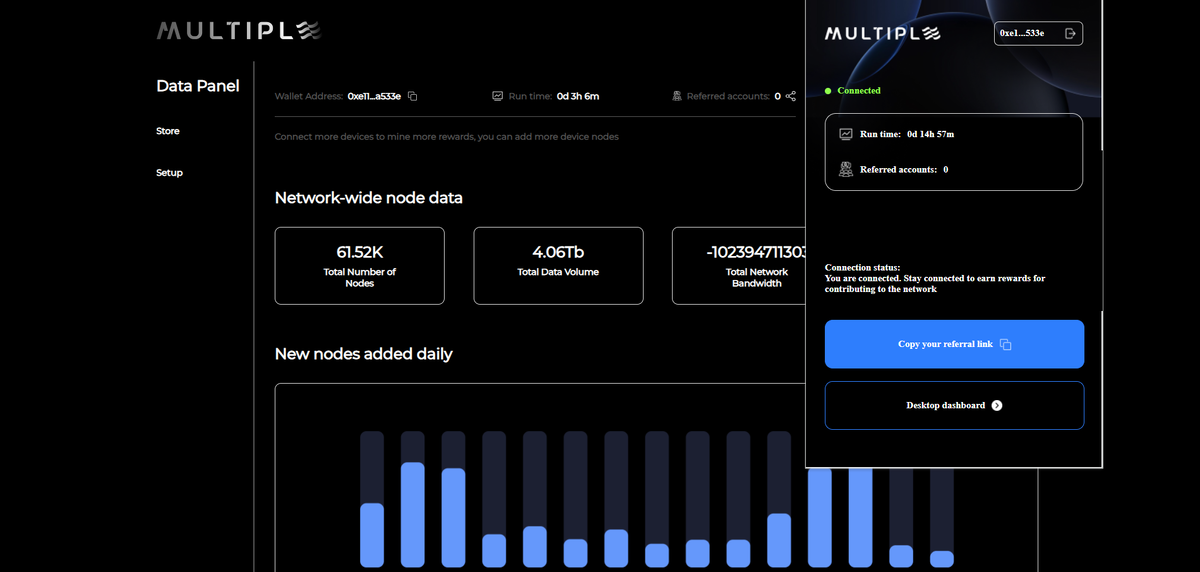Open the Store menu item

pyautogui.click(x=168, y=131)
